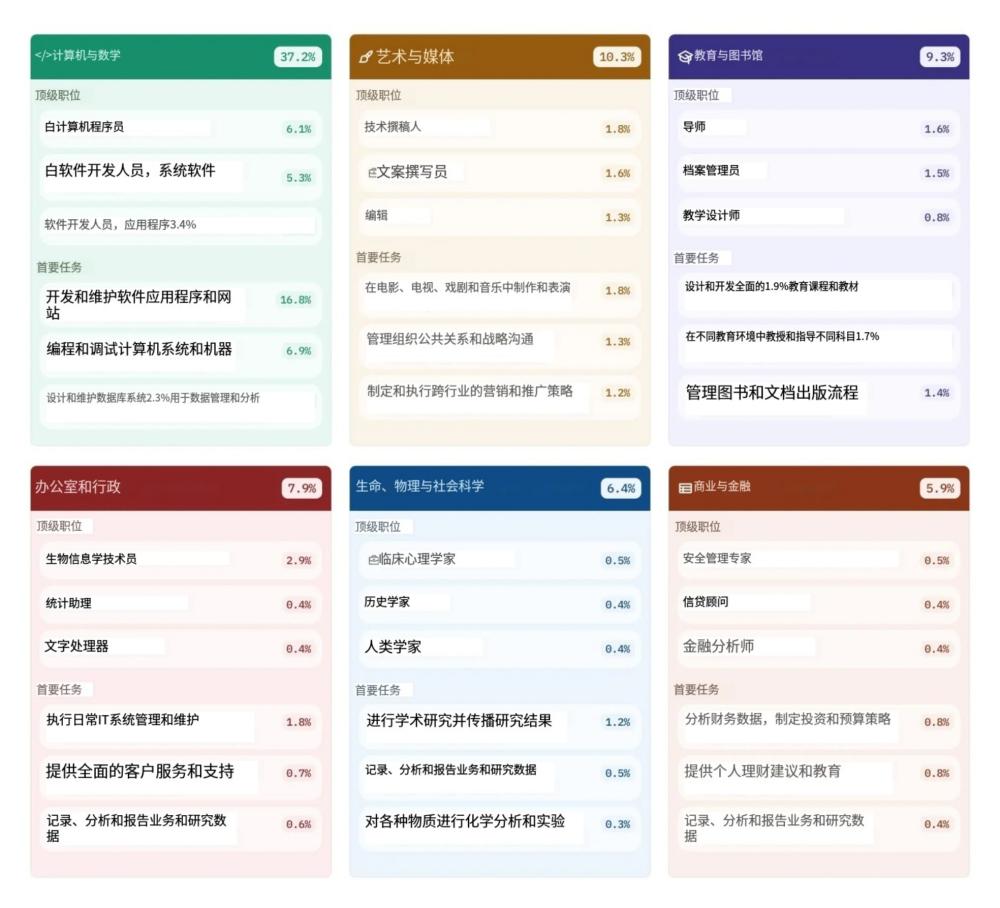
Task: Click the 37.2% badge
Action: pos(298,57)
